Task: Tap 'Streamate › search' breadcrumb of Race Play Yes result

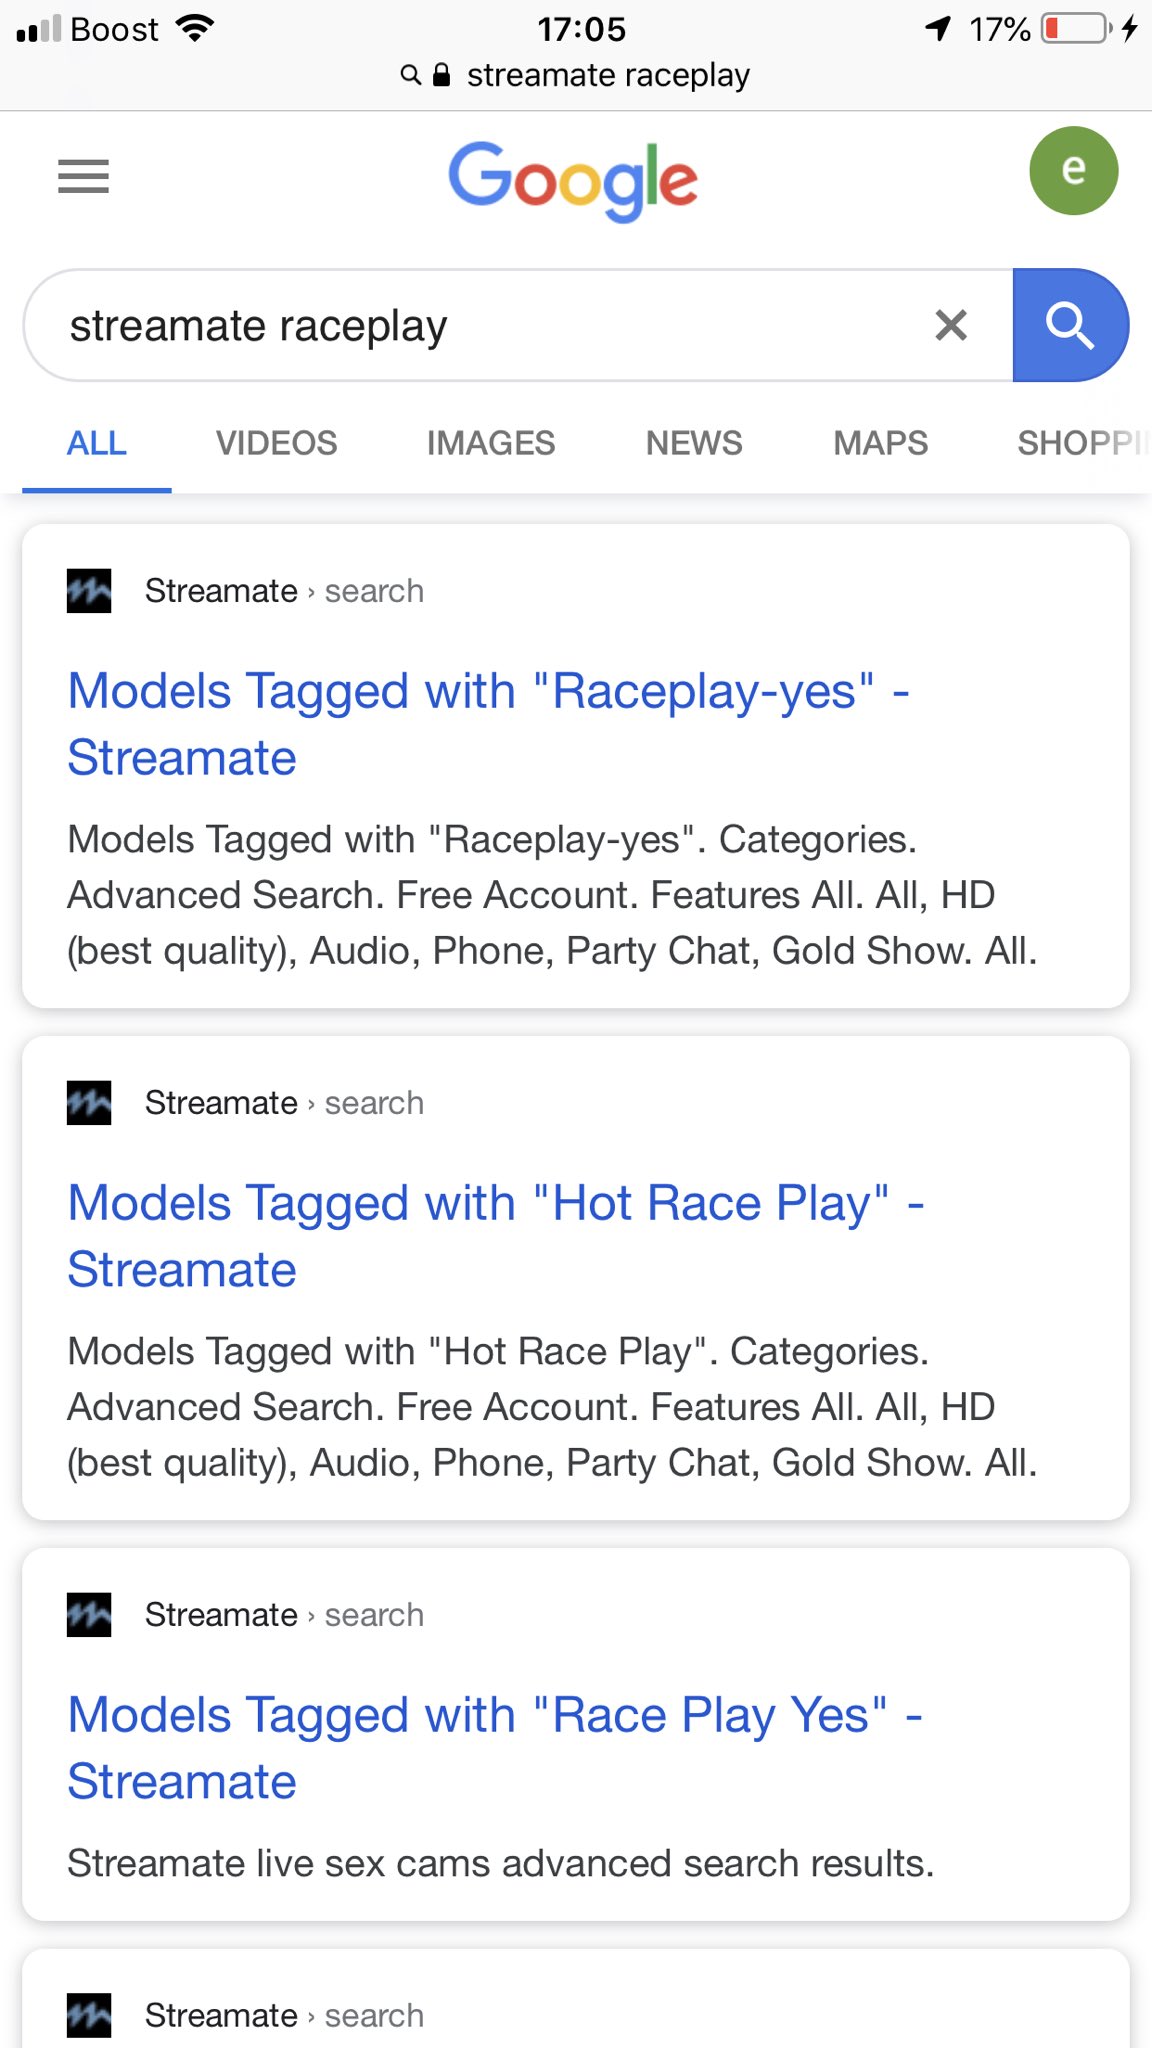Action: (284, 1615)
